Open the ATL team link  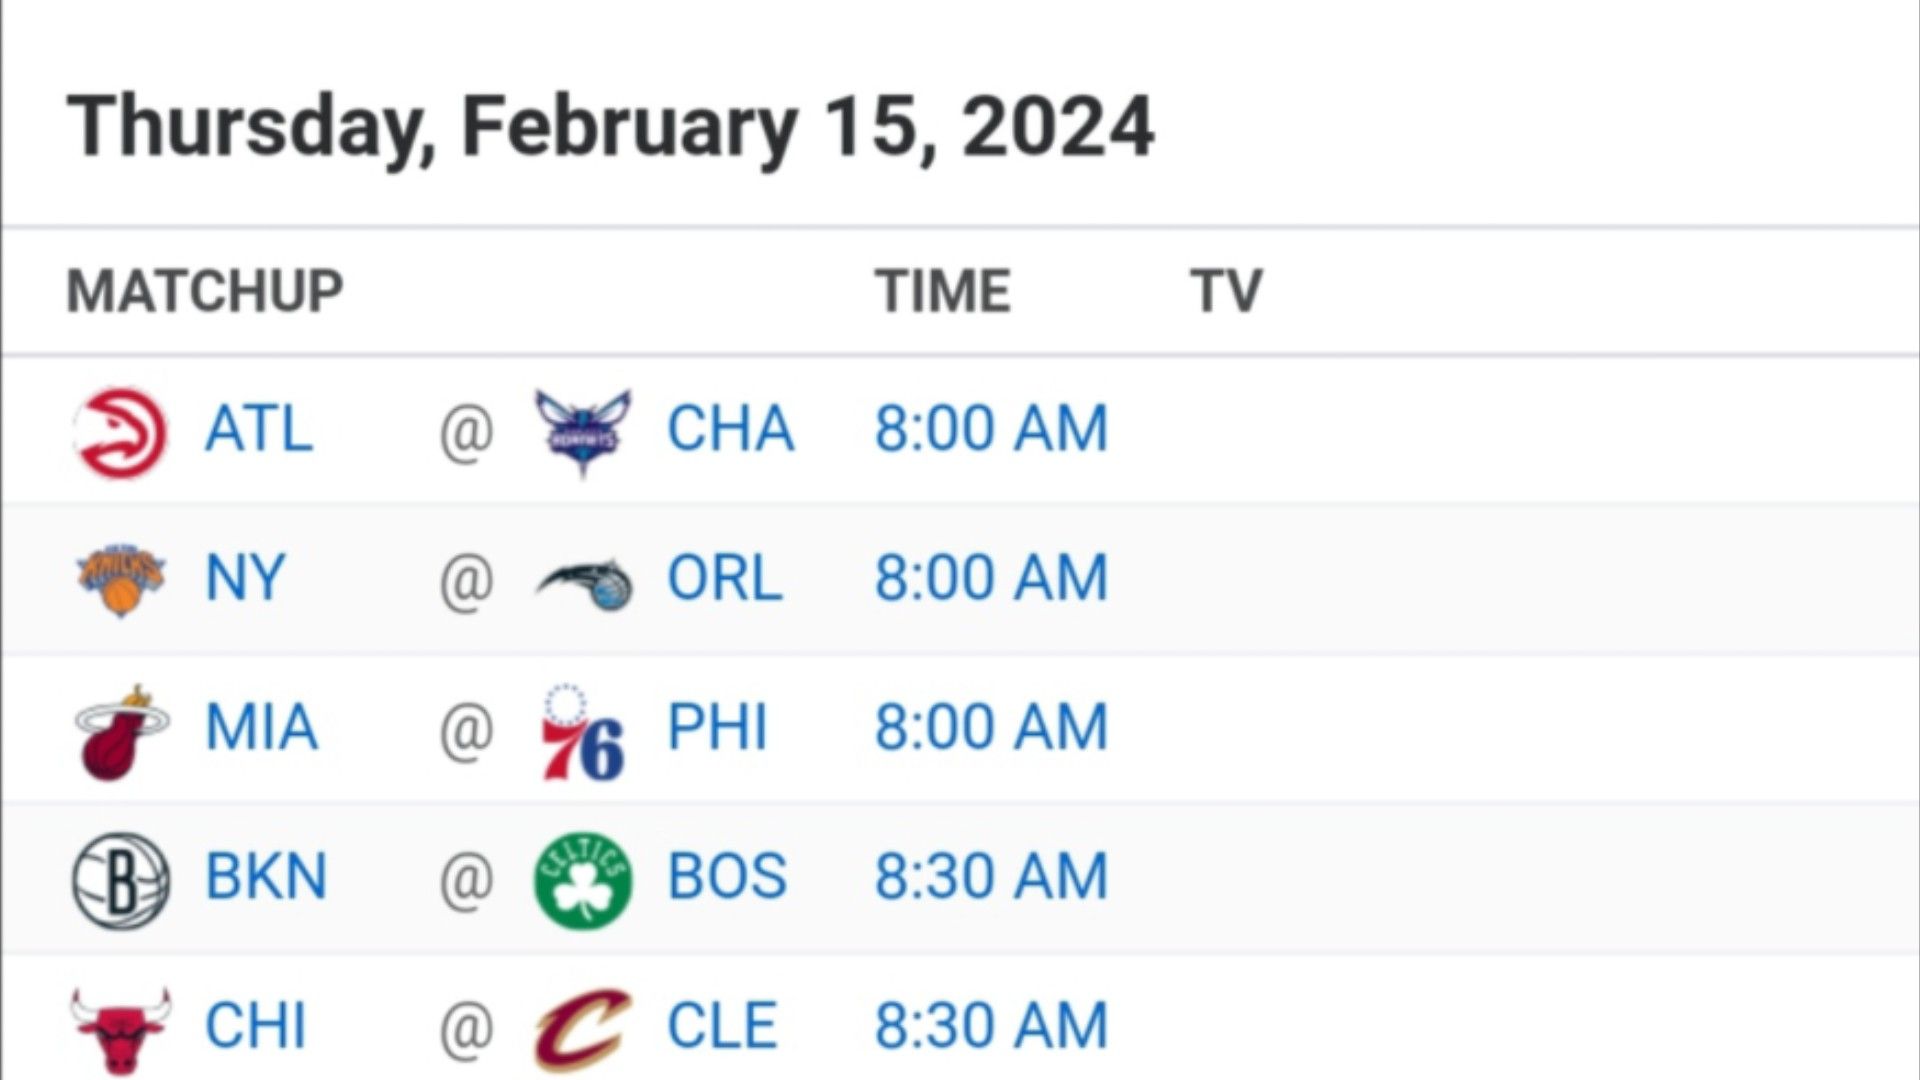pos(259,429)
